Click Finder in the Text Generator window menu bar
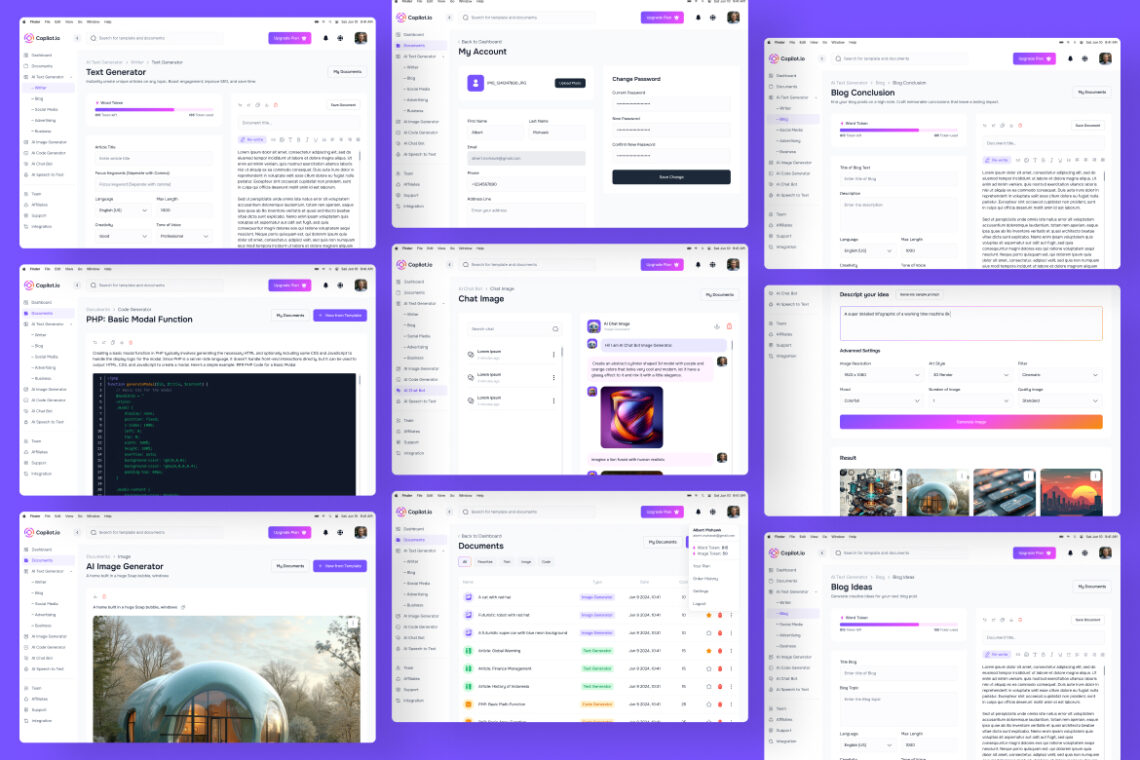Viewport: 1140px width, 760px height. coord(35,22)
